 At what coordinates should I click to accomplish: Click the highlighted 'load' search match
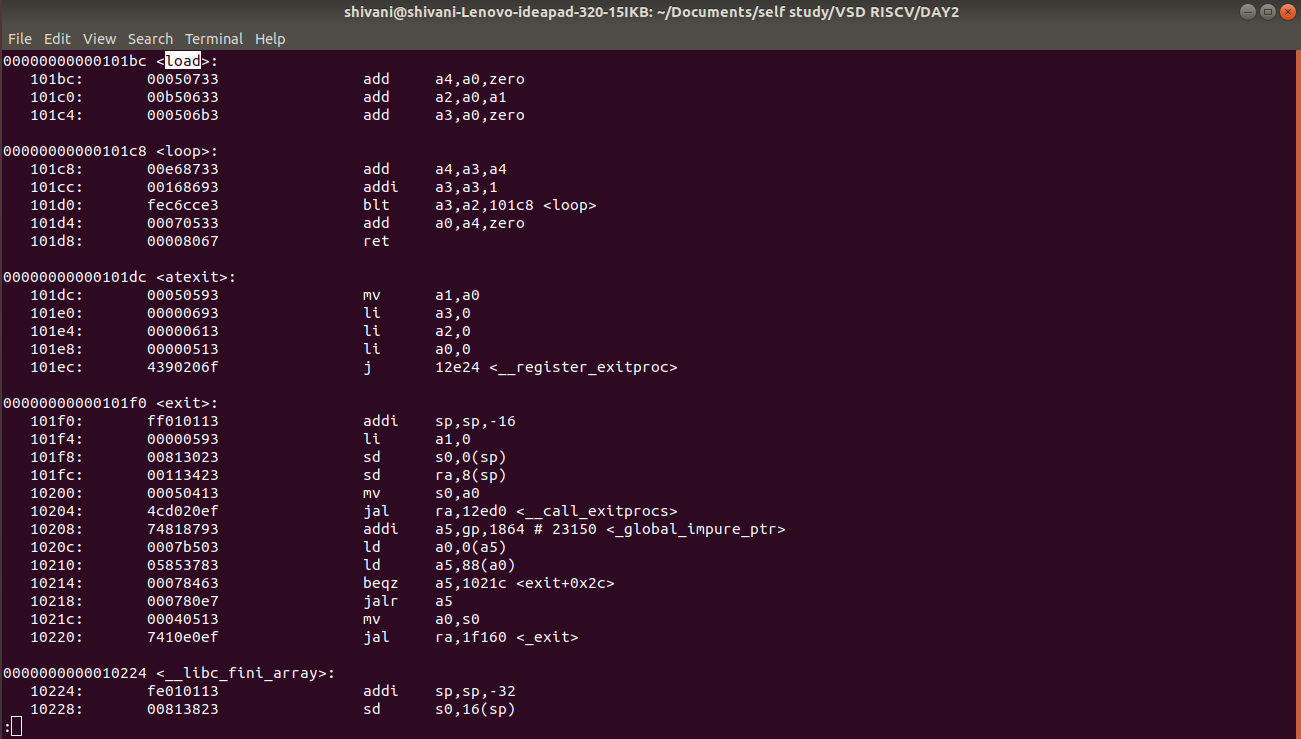coord(183,61)
